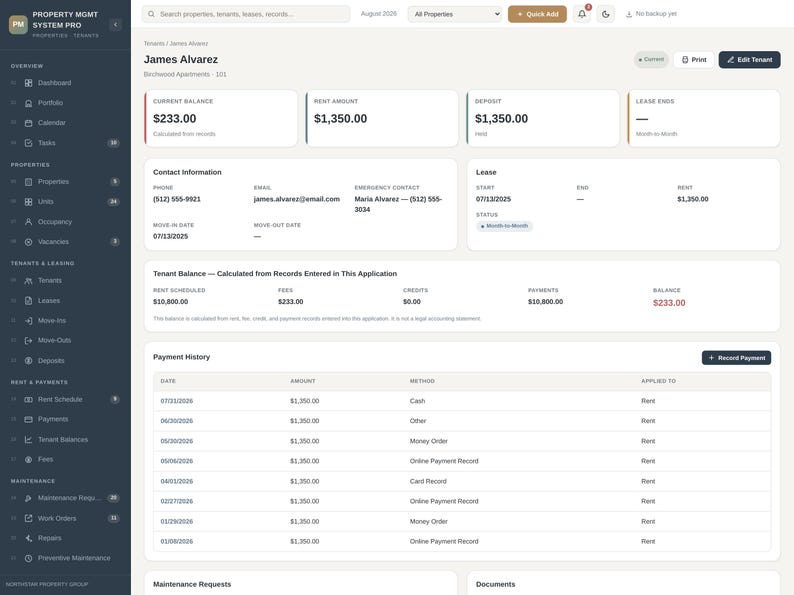
Task: Click the Method column header
Action: pos(422,381)
